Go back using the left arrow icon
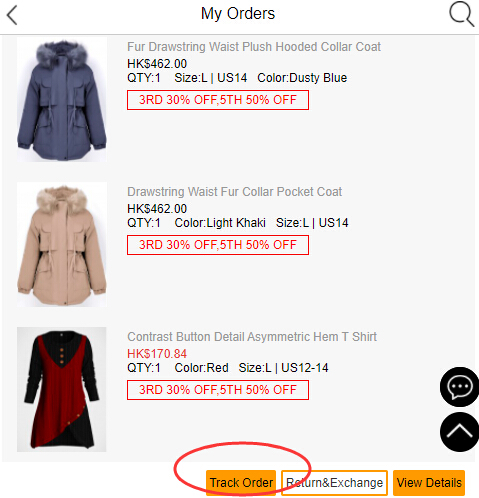Screen dimensions: 479x498 point(12,15)
